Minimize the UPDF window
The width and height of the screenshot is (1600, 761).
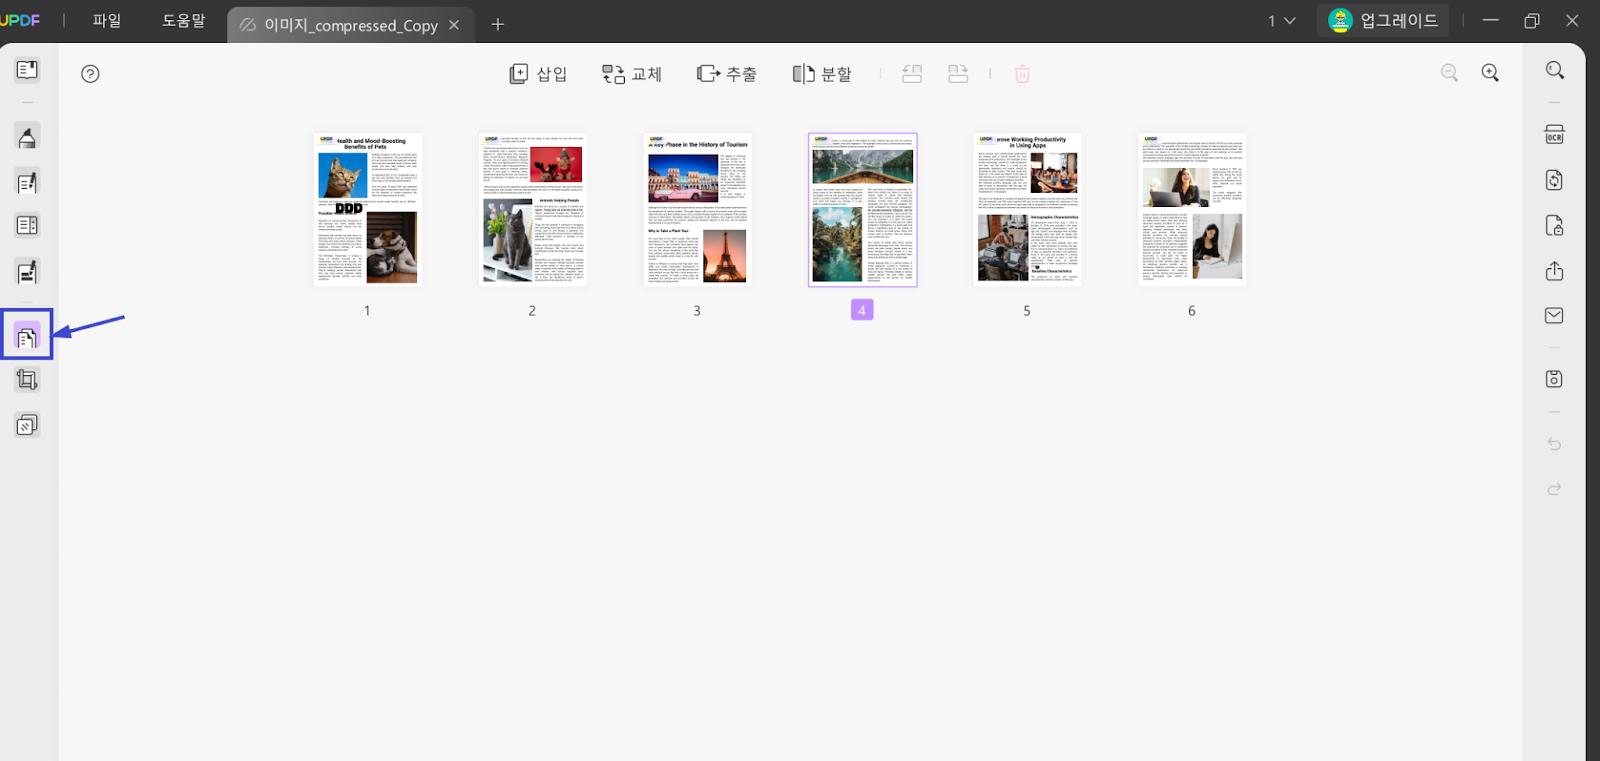[1491, 20]
